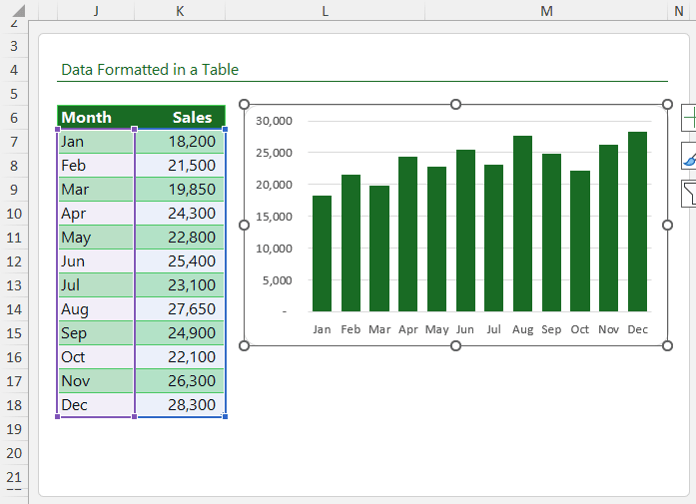Select the 23,100 sales cell
Screen dimensions: 696x504
point(180,285)
